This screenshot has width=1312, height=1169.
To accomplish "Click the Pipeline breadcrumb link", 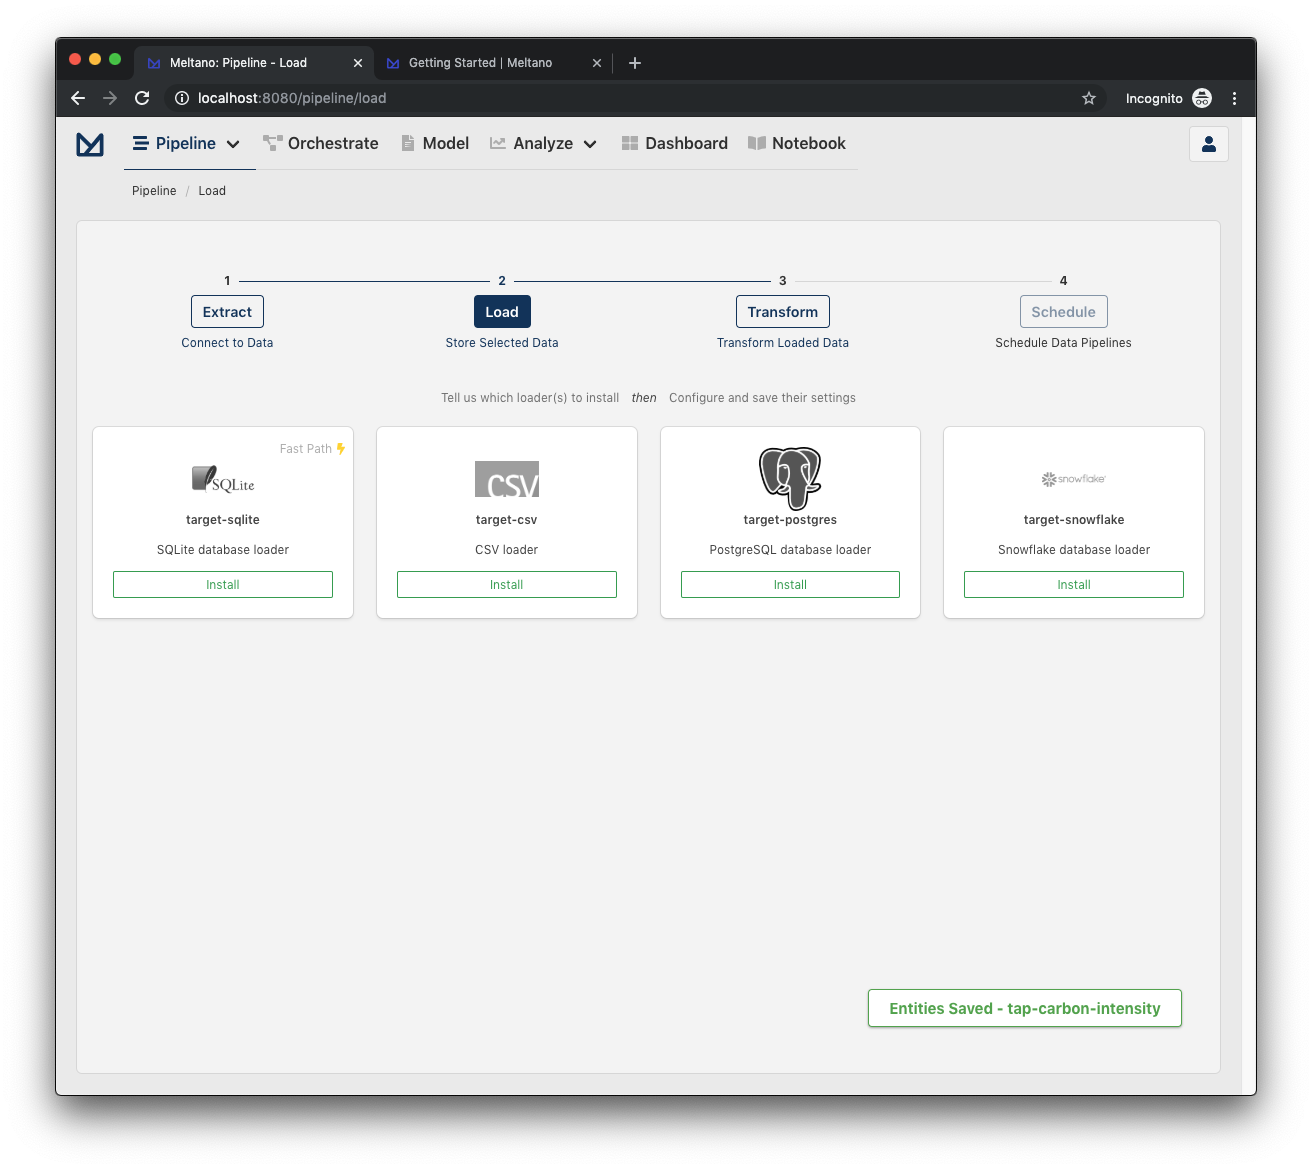I will click(154, 191).
